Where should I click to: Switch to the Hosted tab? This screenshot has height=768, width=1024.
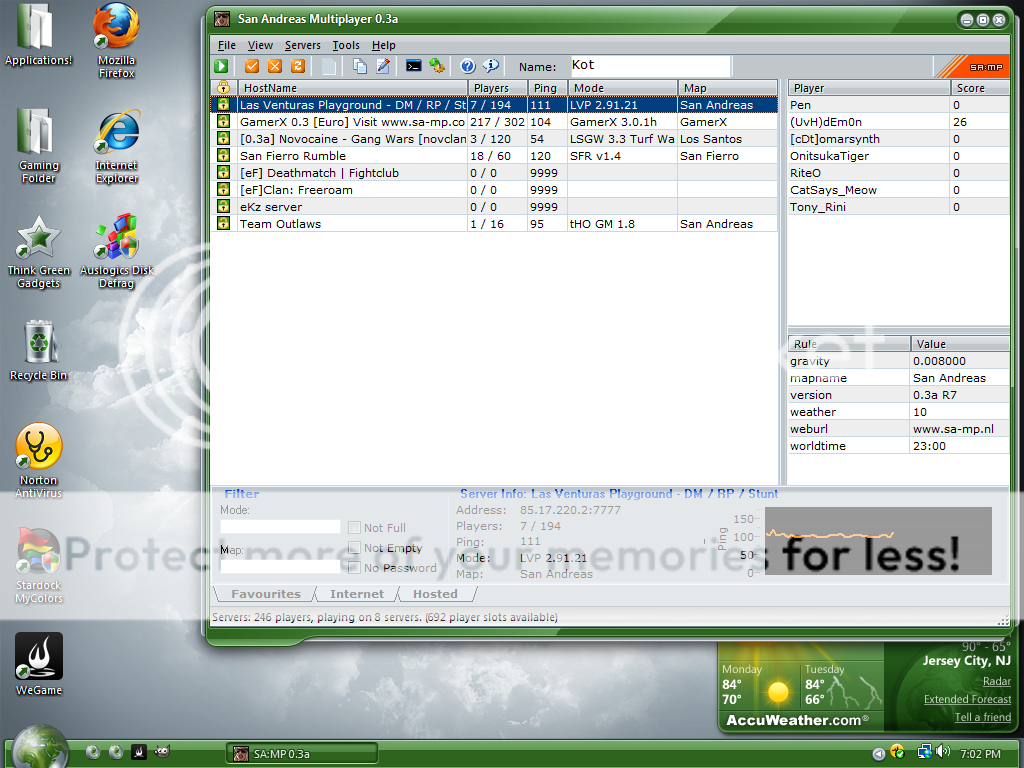click(x=435, y=593)
